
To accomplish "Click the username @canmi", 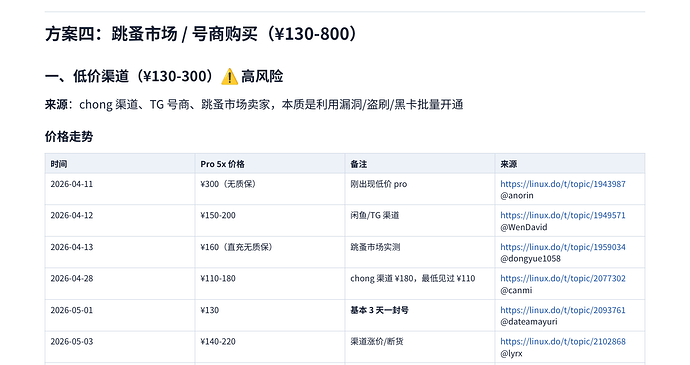I will (516, 290).
